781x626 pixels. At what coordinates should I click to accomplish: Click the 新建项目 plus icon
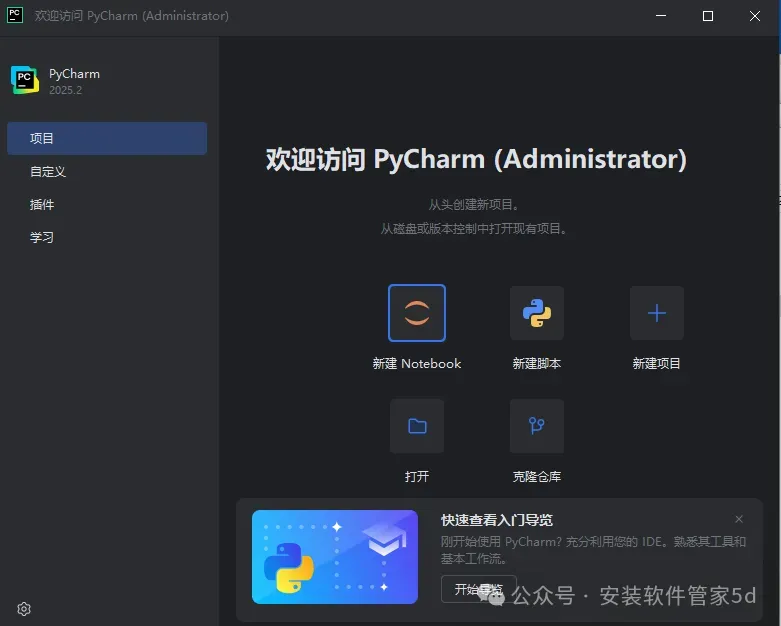(656, 313)
